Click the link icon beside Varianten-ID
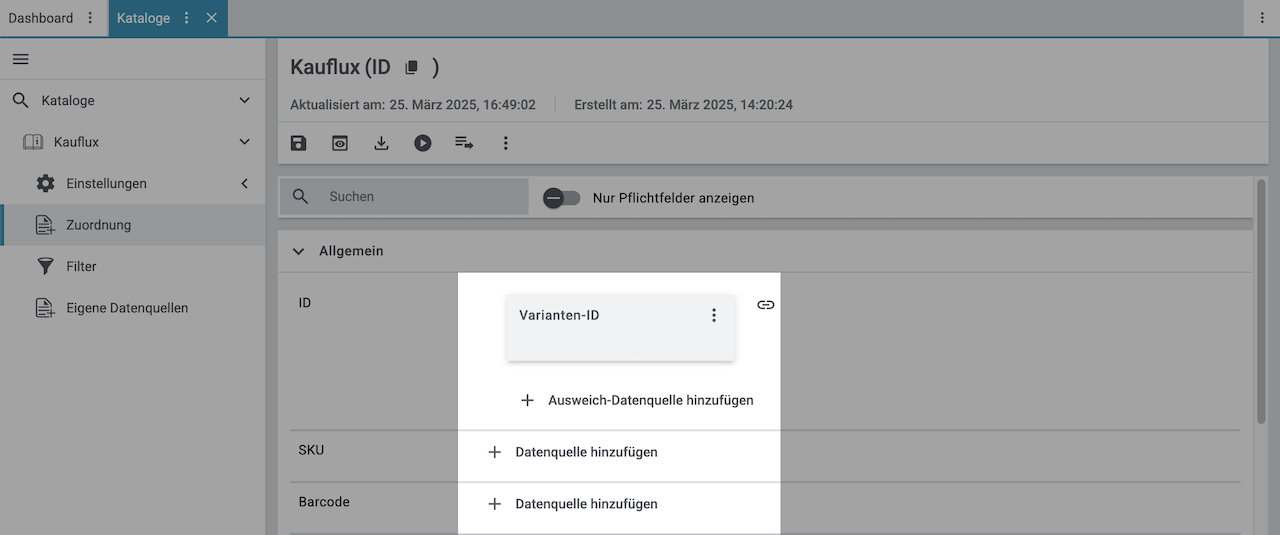The image size is (1280, 535). click(765, 305)
